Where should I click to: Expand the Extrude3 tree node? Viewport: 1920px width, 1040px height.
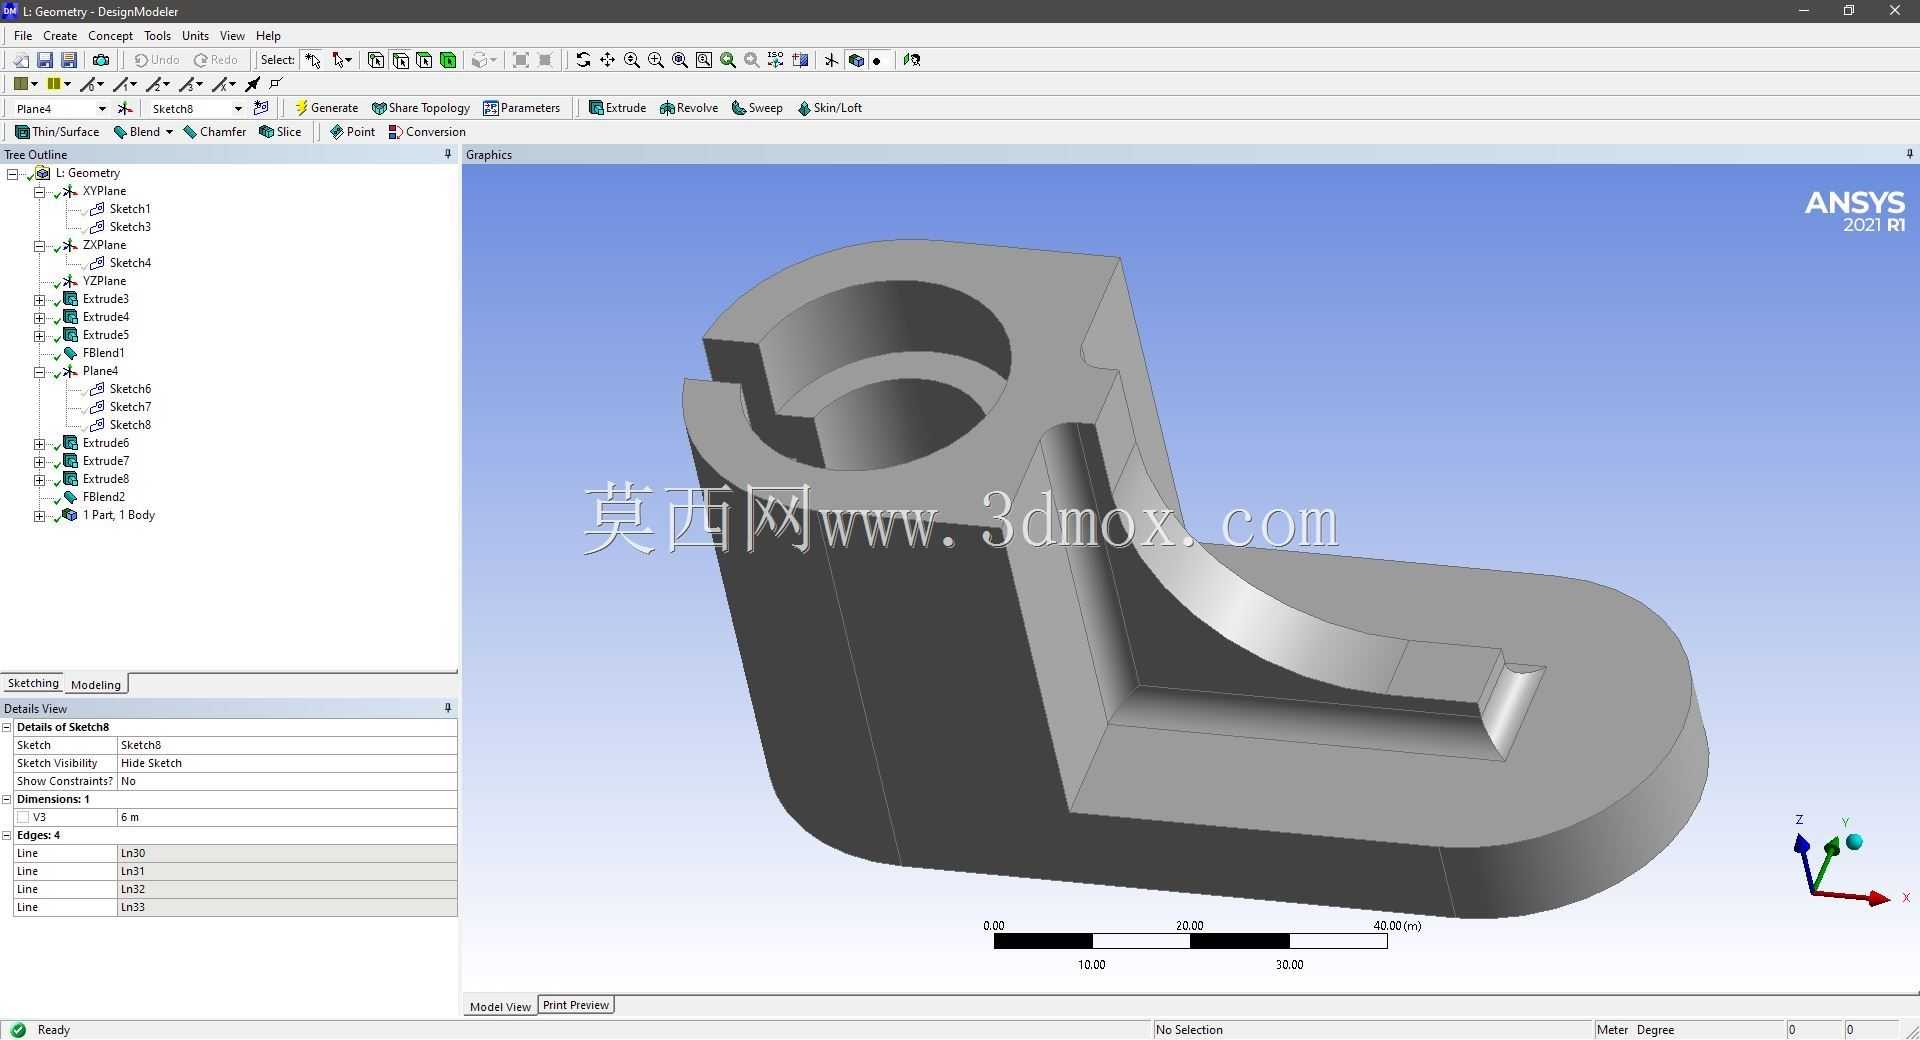tap(39, 299)
